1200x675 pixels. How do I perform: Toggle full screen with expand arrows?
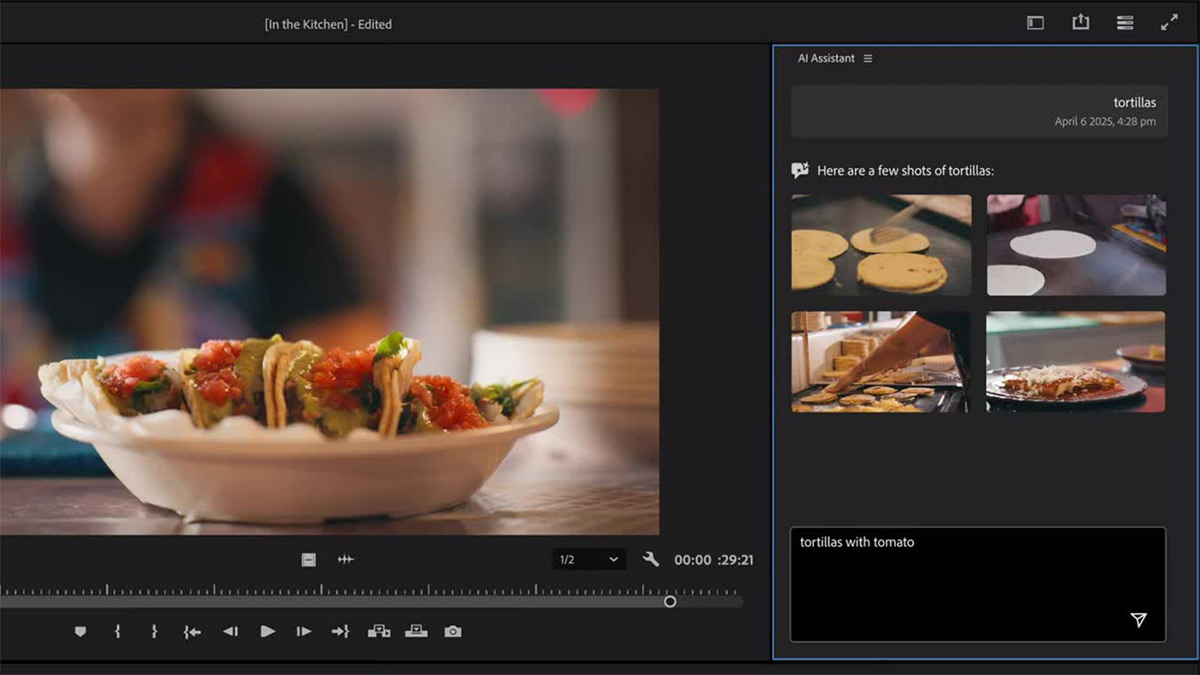[1169, 22]
